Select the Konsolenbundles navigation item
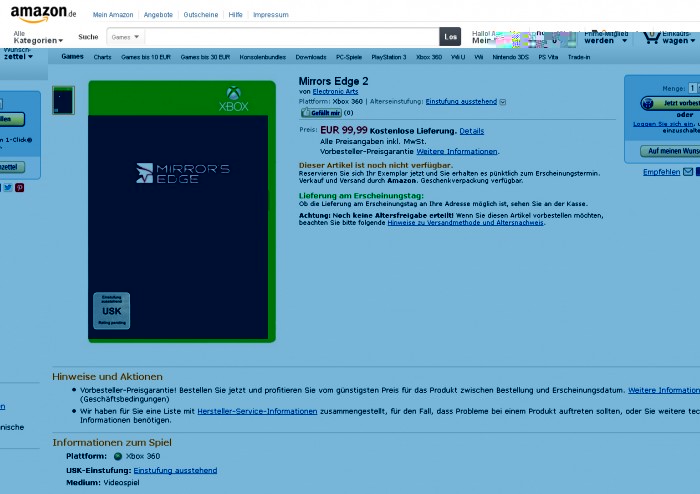 coord(263,57)
